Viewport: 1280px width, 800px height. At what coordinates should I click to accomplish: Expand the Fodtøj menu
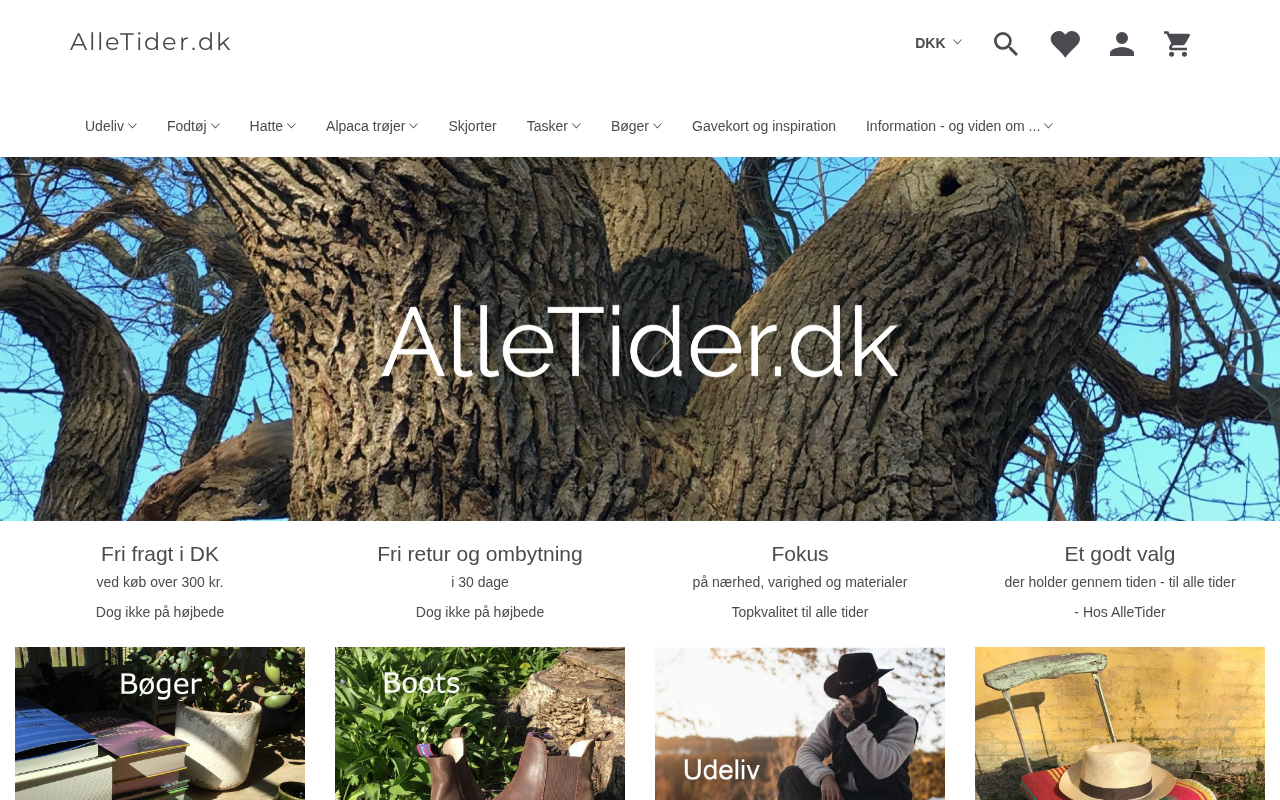point(193,126)
